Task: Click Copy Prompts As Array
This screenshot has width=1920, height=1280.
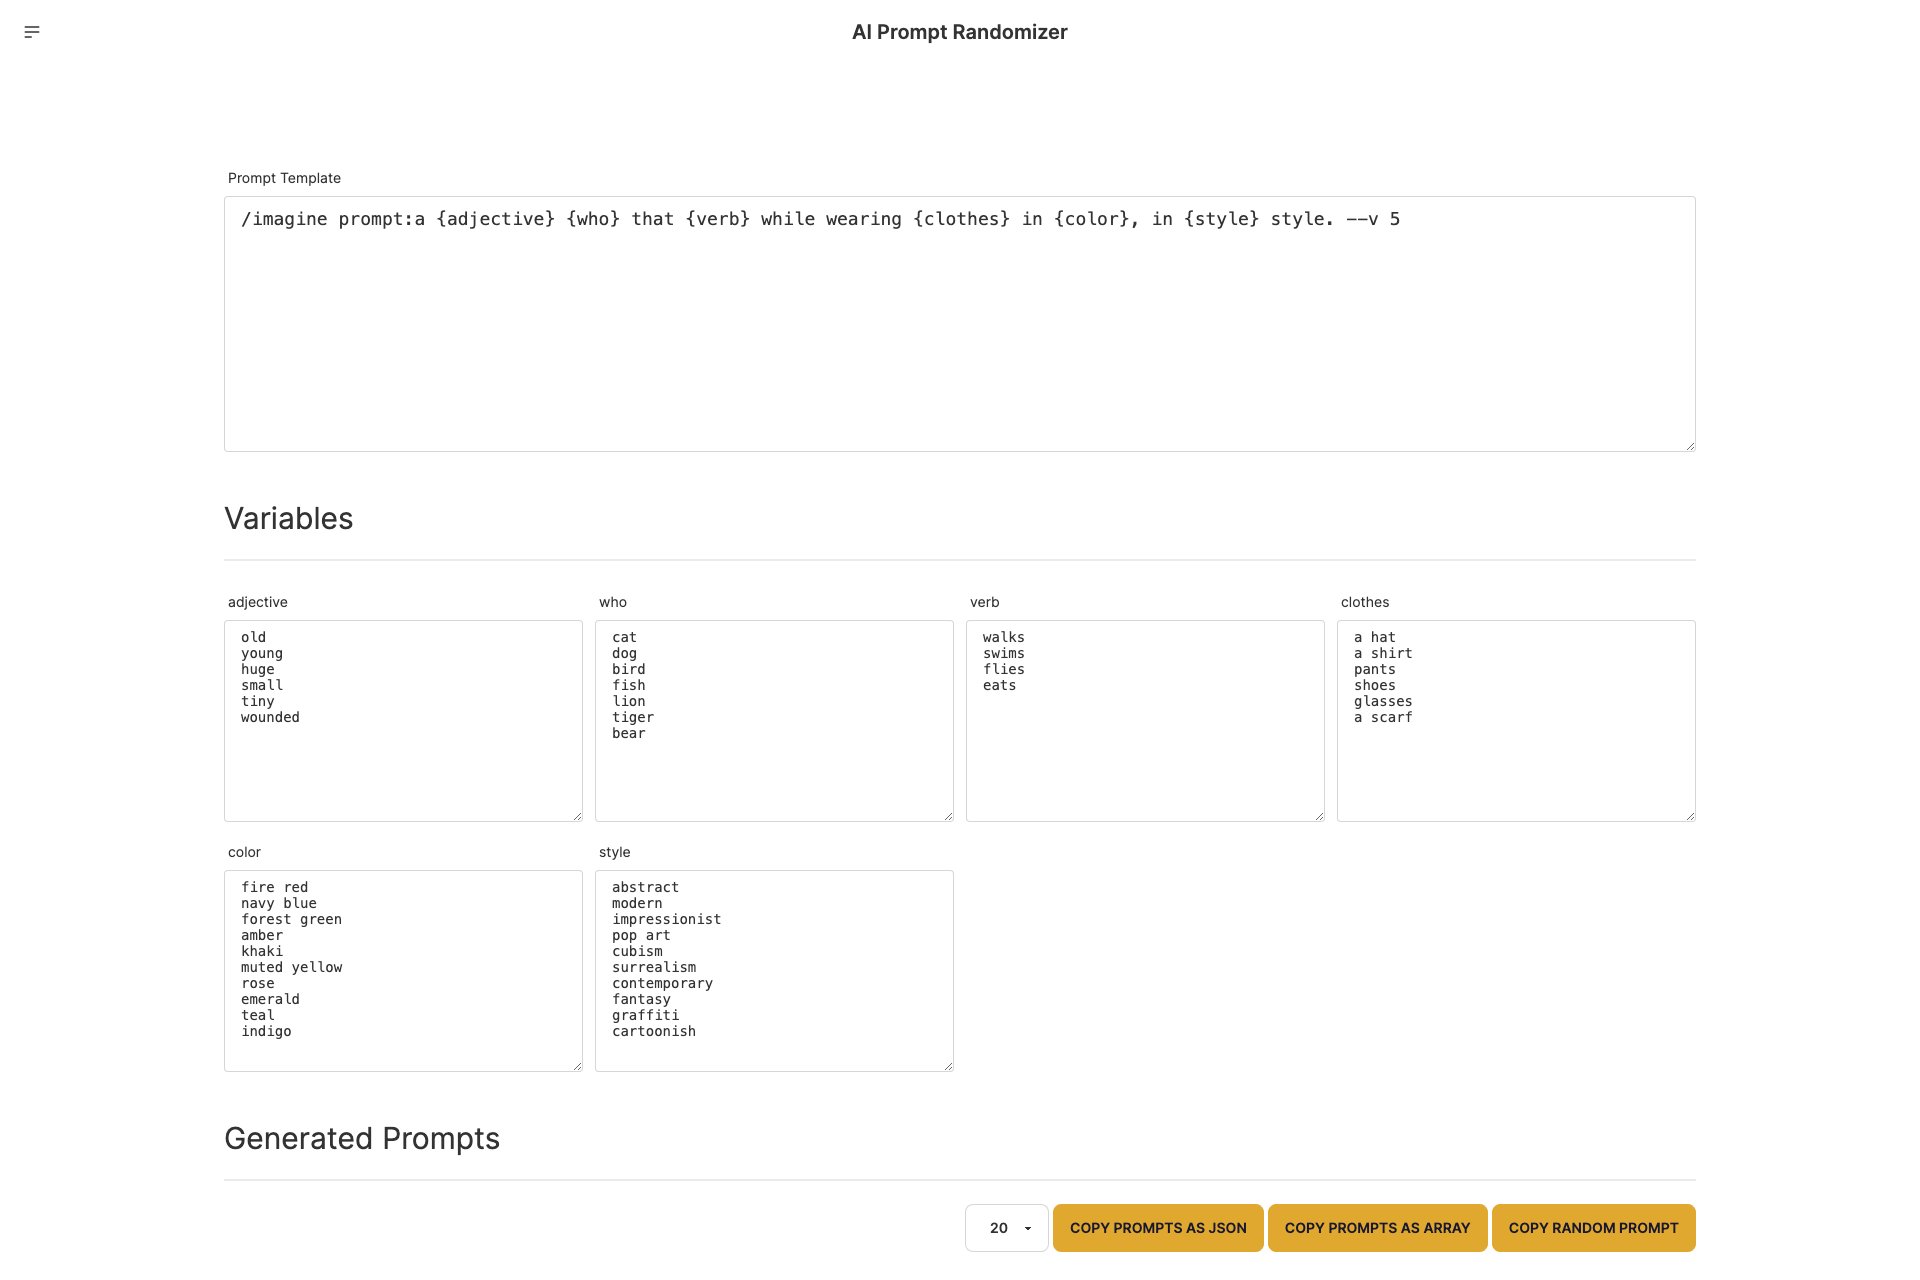Action: pyautogui.click(x=1377, y=1227)
